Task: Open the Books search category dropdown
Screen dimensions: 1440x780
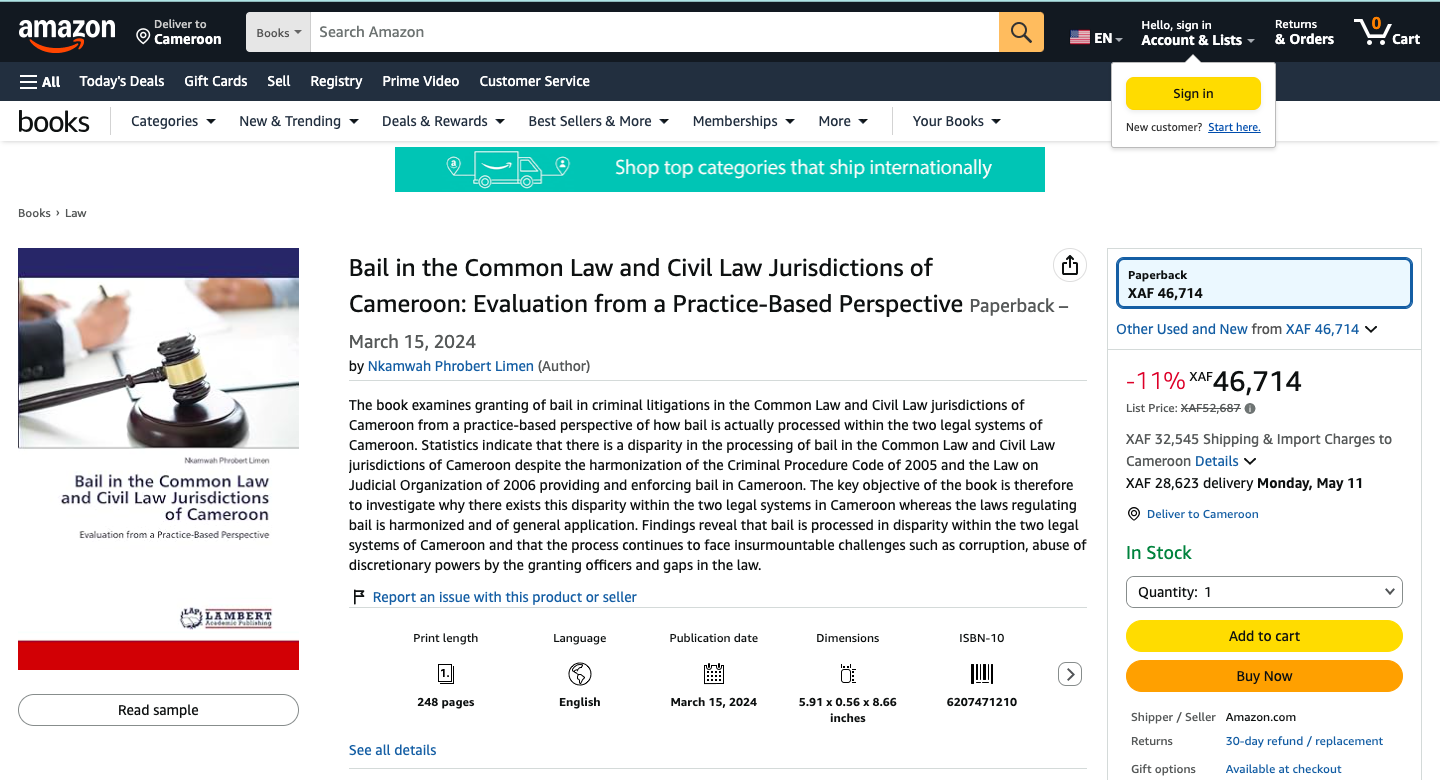Action: coord(278,32)
